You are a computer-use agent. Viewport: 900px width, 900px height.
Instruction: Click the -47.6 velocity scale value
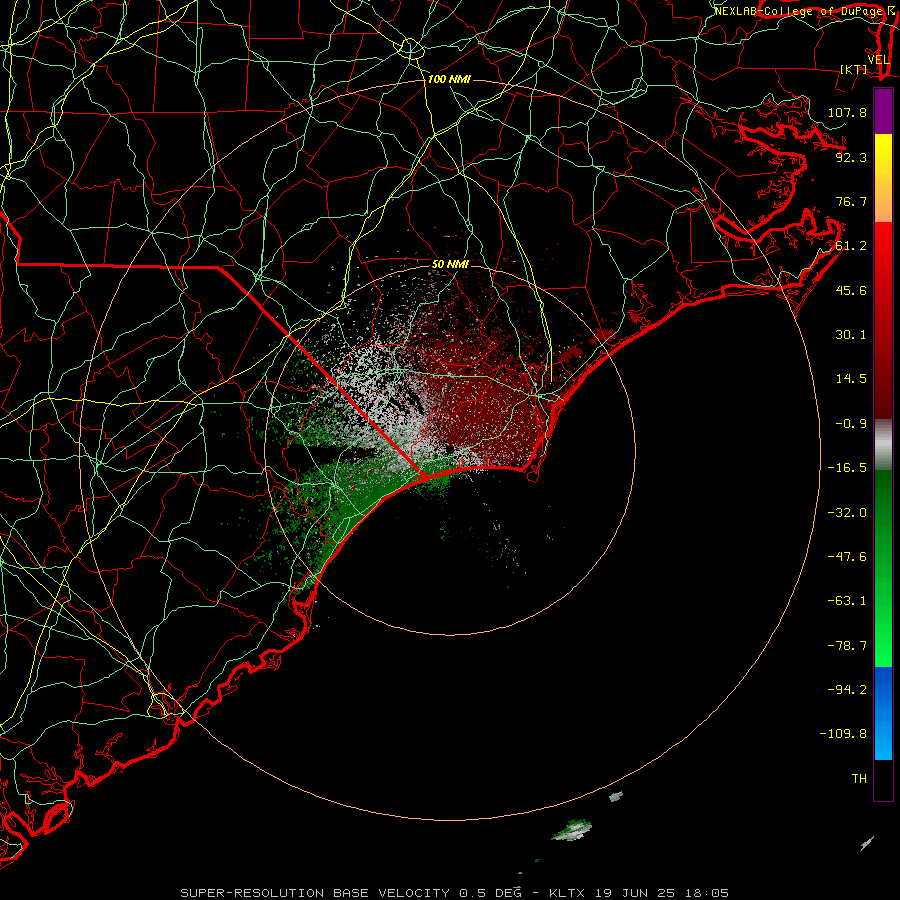coord(847,557)
